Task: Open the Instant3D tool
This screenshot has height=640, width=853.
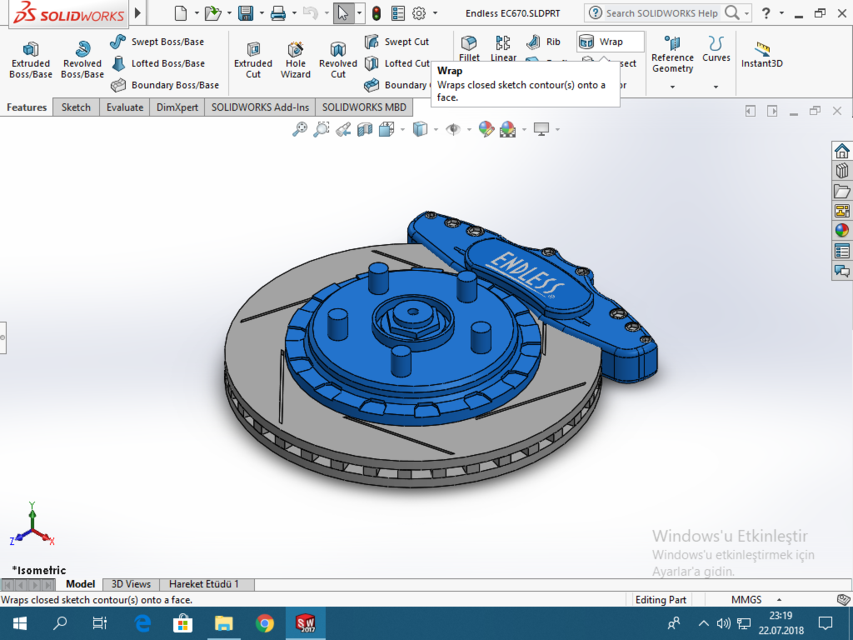Action: click(x=760, y=58)
